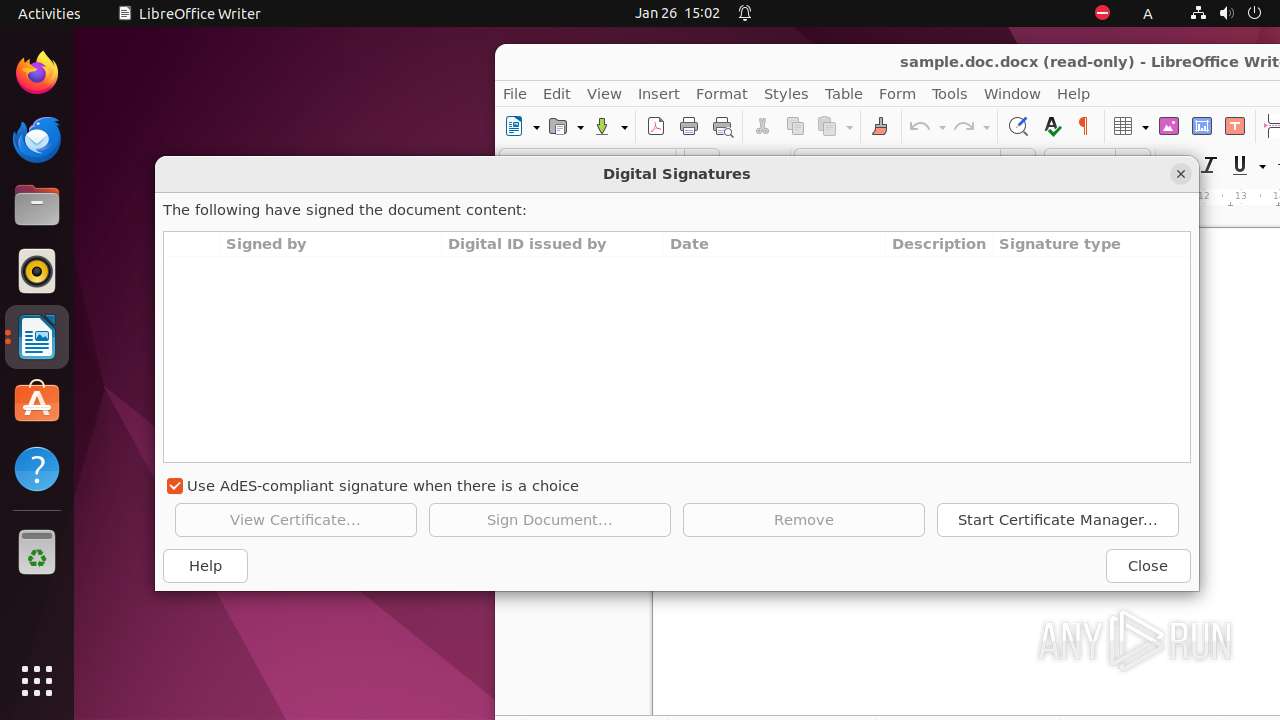
Task: Open Ubuntu Software from the dock
Action: (x=37, y=403)
